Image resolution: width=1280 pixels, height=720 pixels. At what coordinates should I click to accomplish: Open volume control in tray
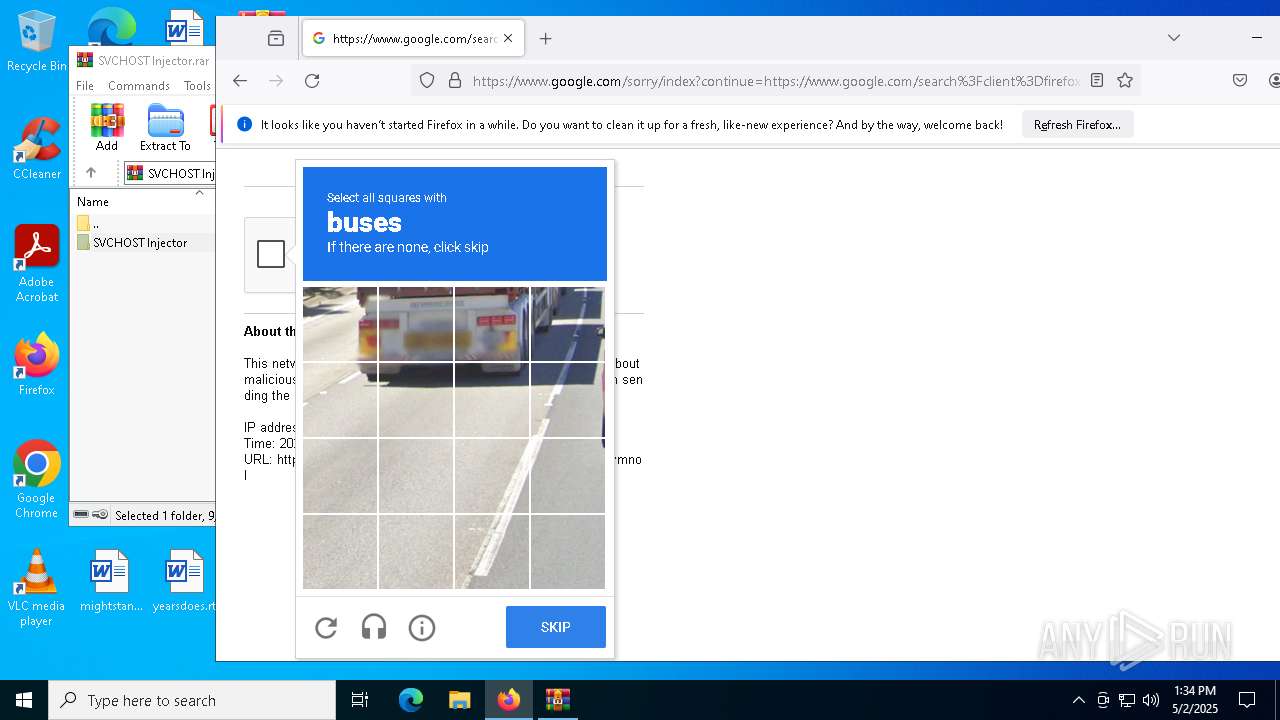point(1150,700)
